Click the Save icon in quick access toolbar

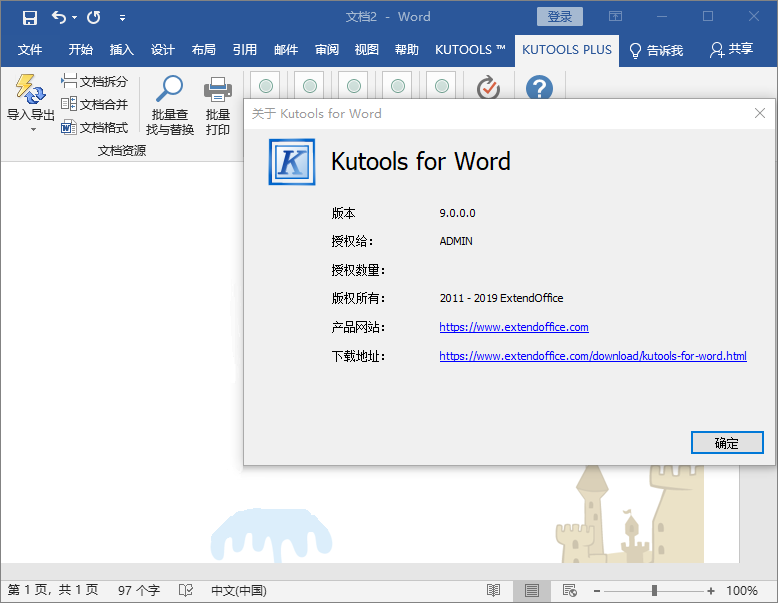30,18
